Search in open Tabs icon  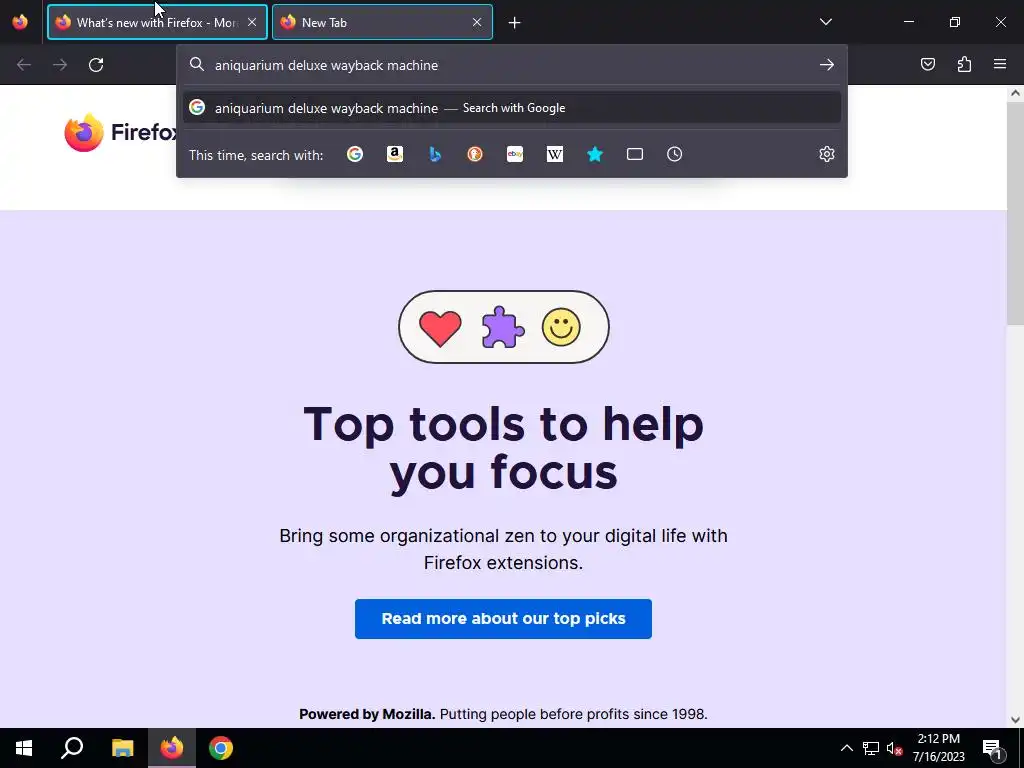(x=635, y=154)
